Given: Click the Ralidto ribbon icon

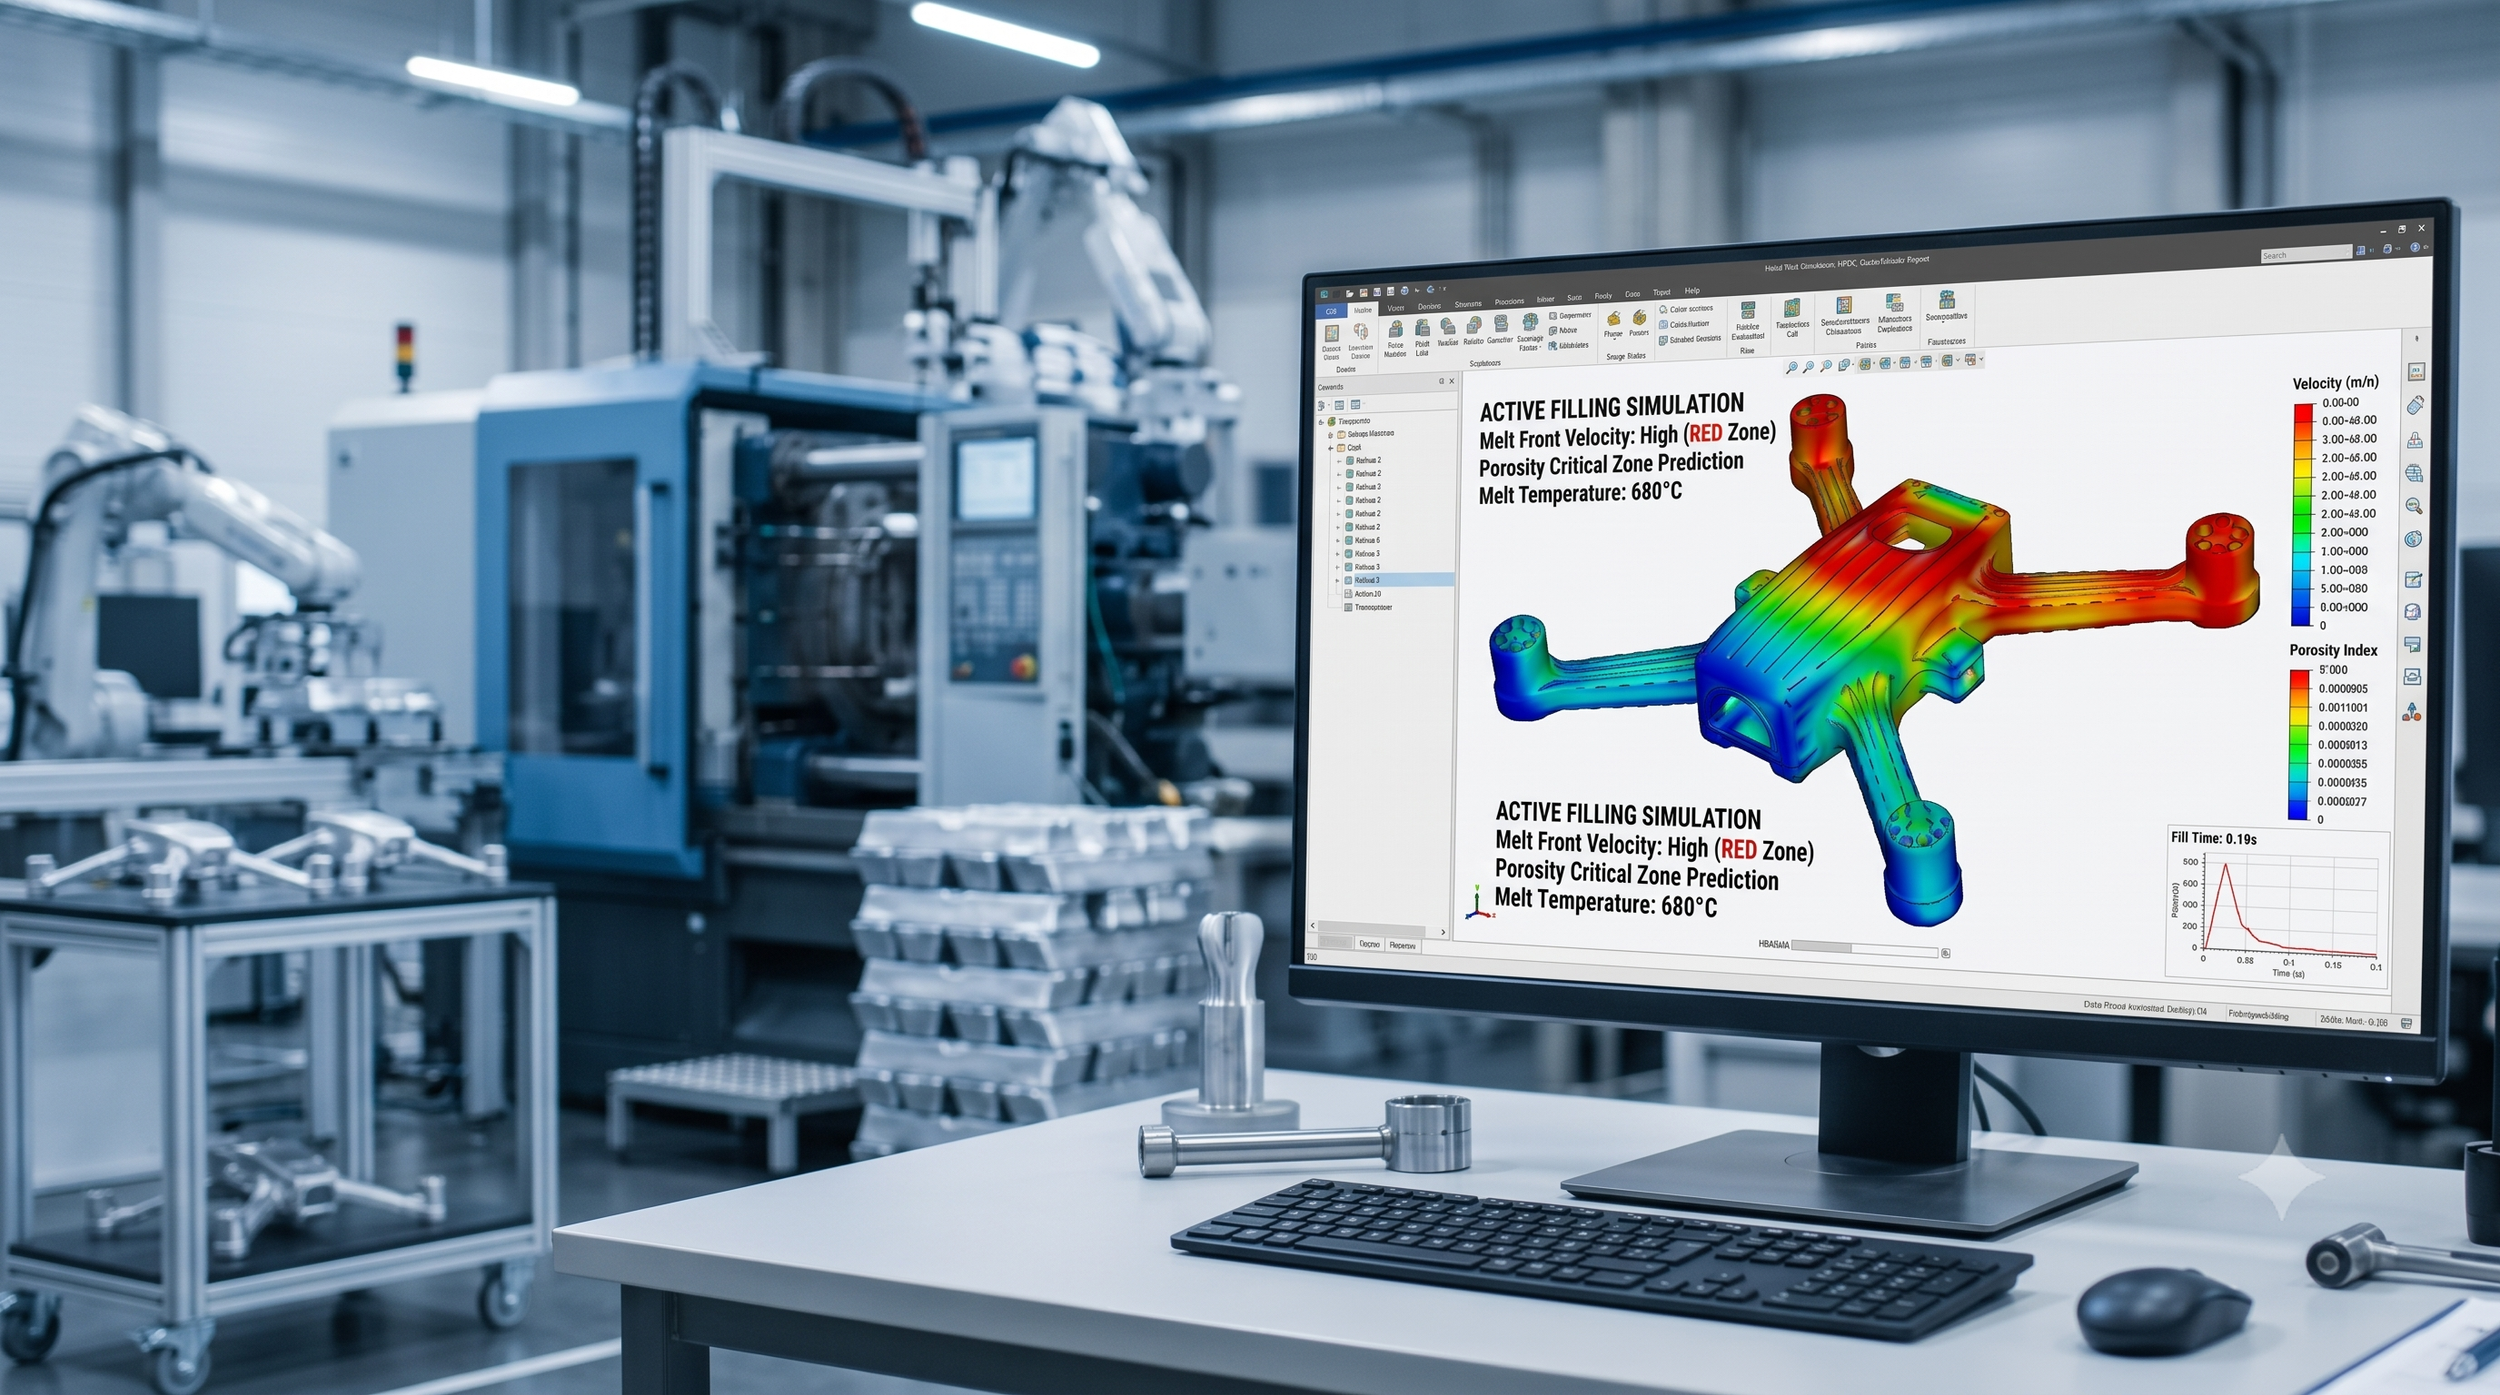Looking at the screenshot, I should pos(1473,332).
